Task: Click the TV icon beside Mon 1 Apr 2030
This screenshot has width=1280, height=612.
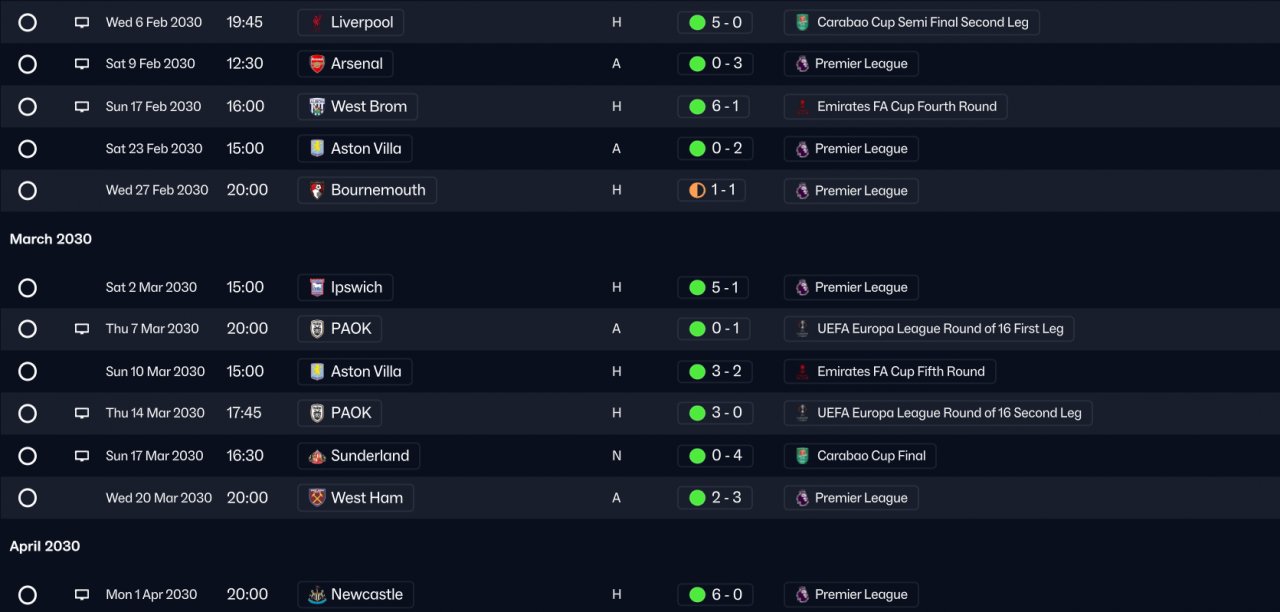Action: coord(82,595)
